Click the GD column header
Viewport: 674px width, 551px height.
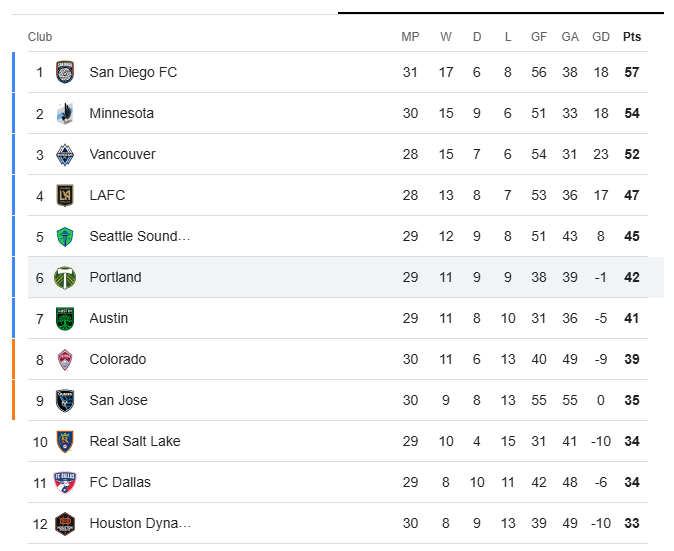[601, 37]
